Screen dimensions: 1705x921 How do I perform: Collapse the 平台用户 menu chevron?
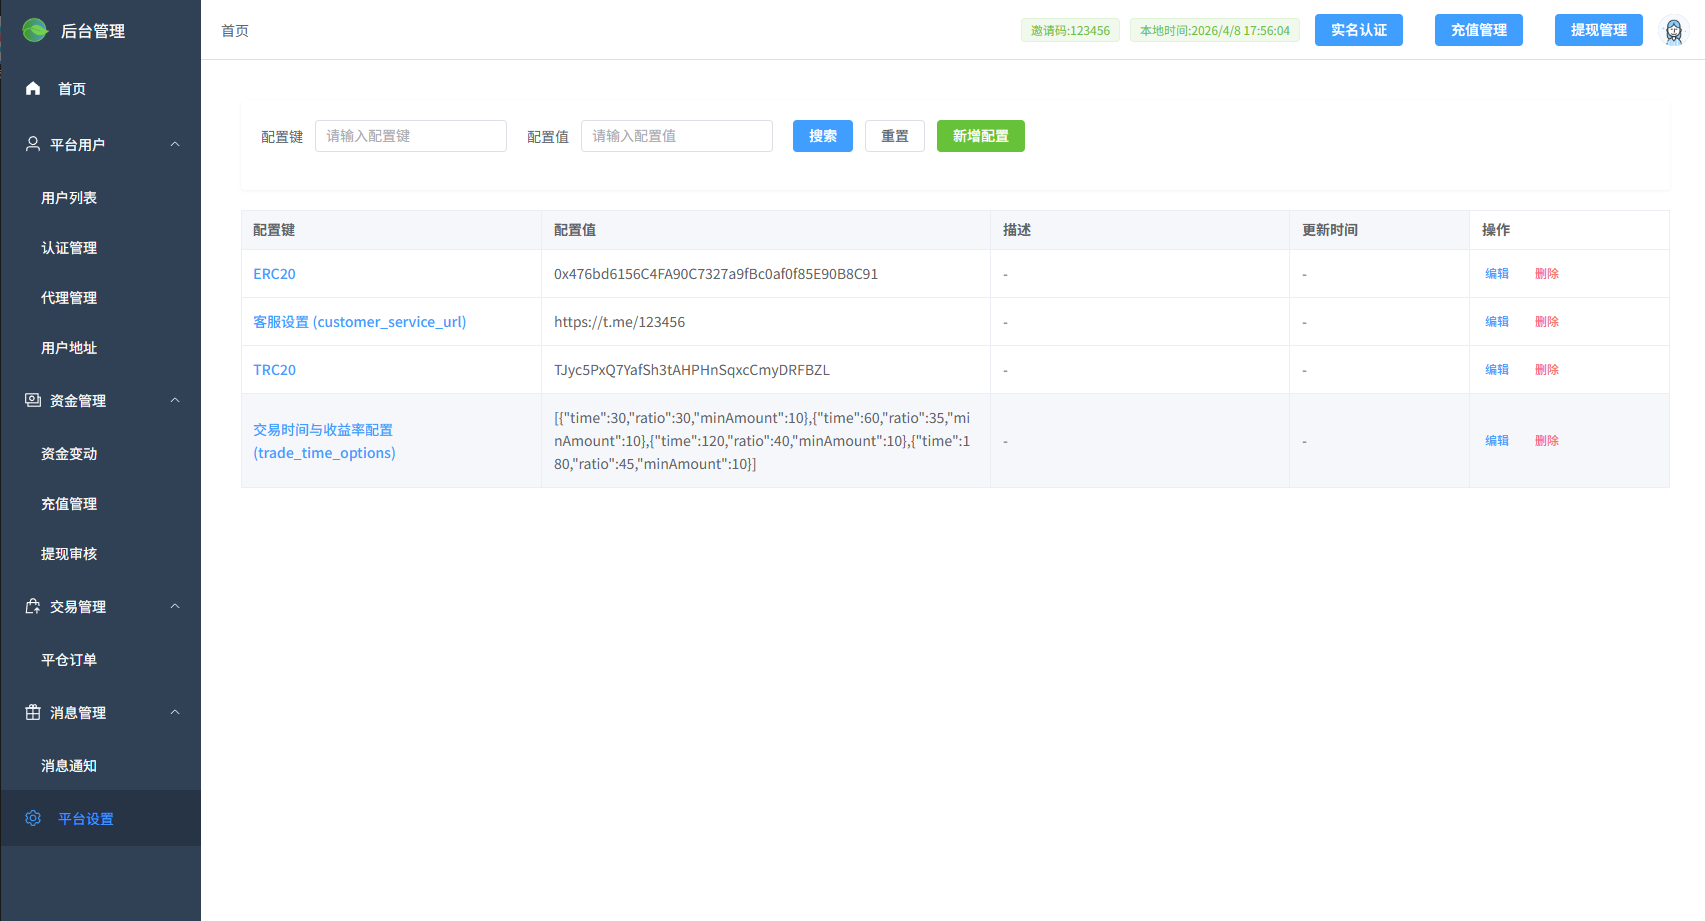[175, 144]
